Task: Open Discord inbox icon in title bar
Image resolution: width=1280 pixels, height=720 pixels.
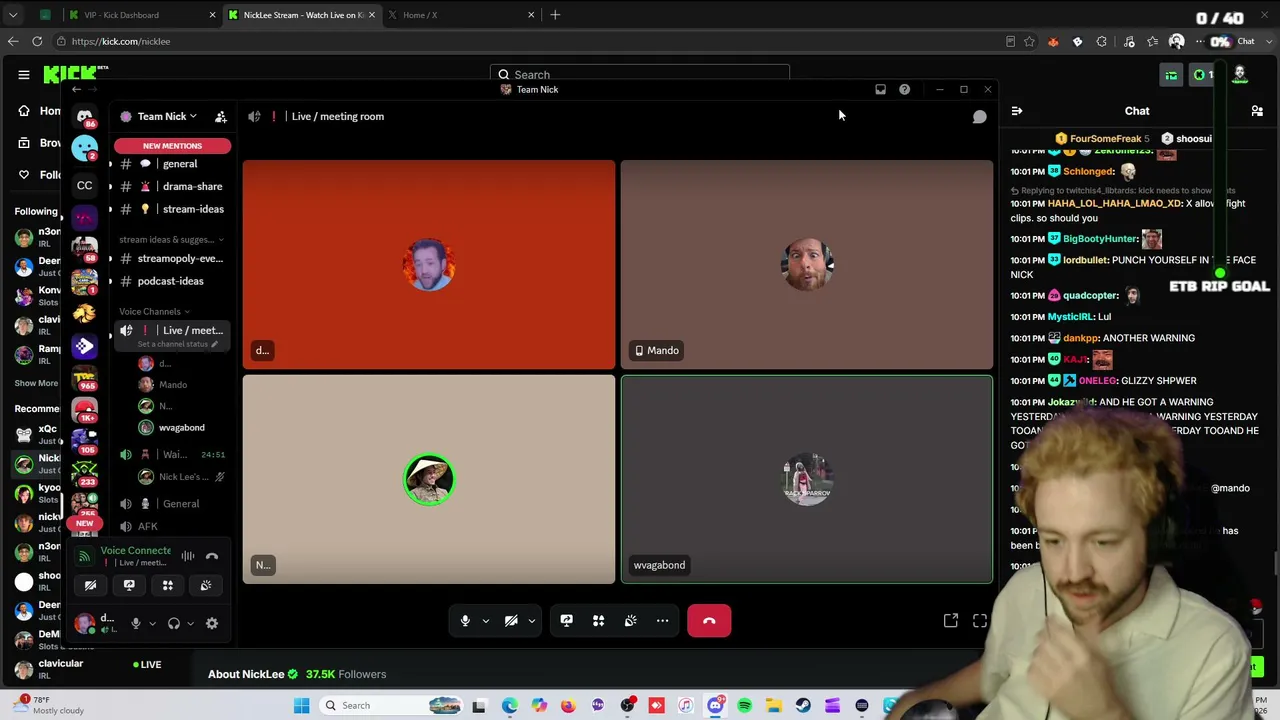Action: coord(880,89)
